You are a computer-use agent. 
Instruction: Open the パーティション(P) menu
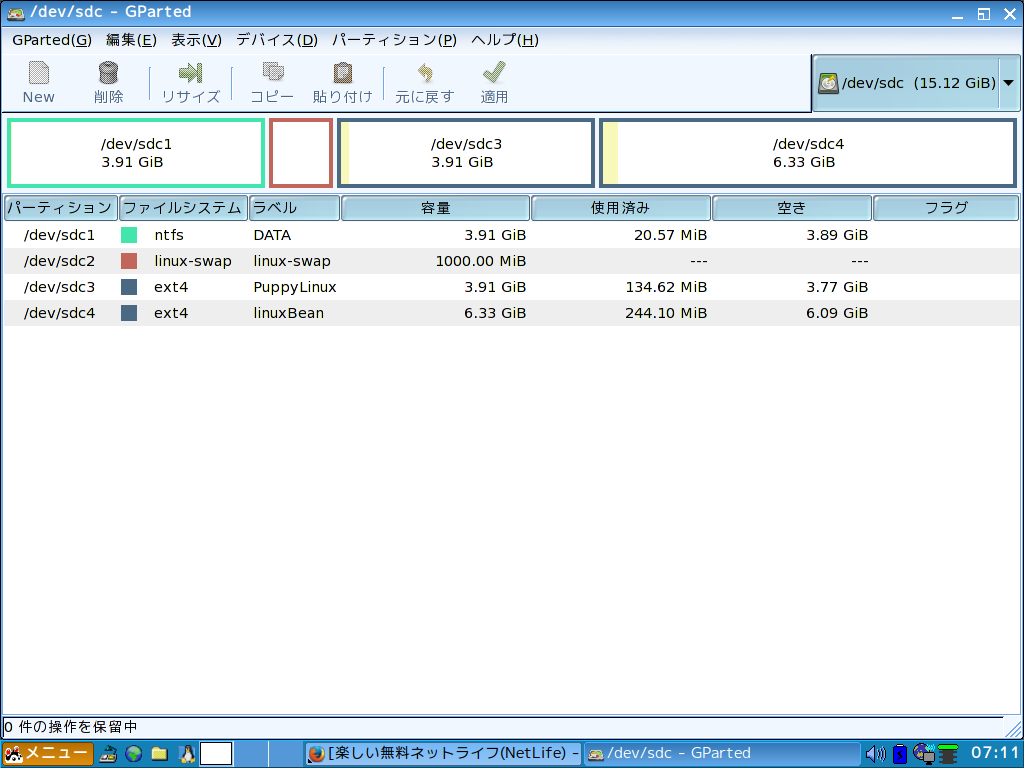tap(394, 40)
